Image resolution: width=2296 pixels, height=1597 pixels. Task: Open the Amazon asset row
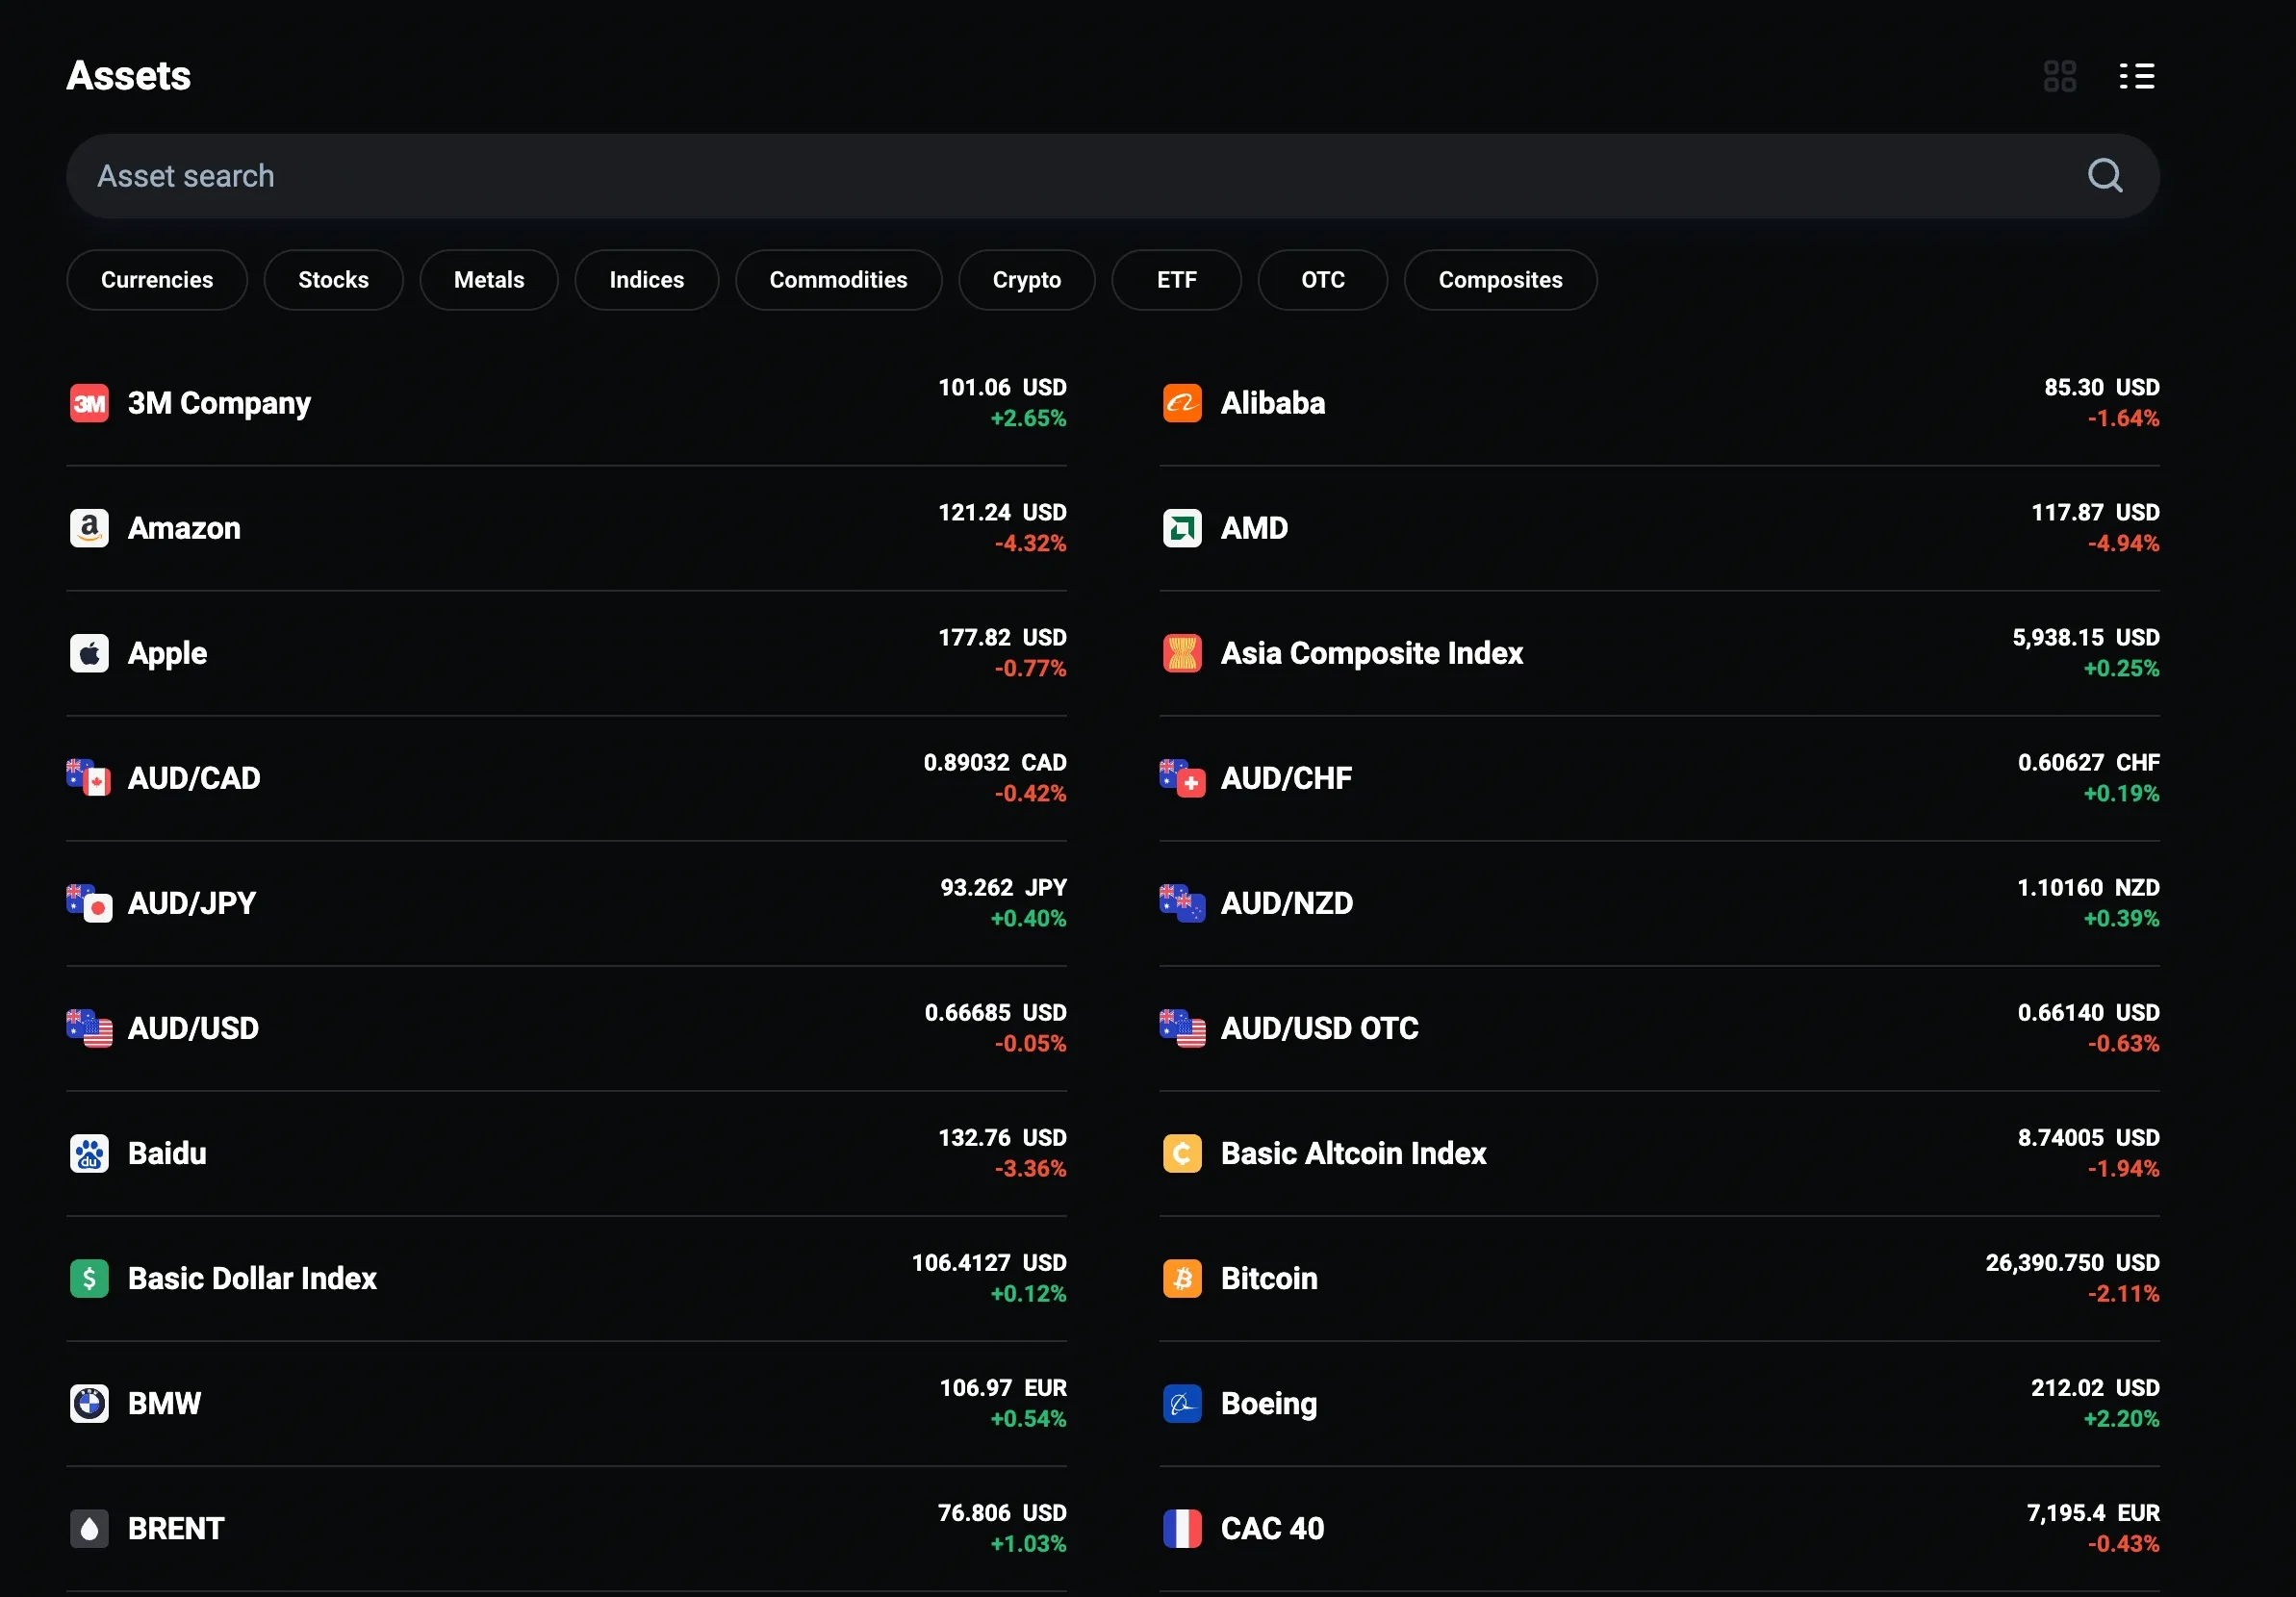[x=566, y=528]
